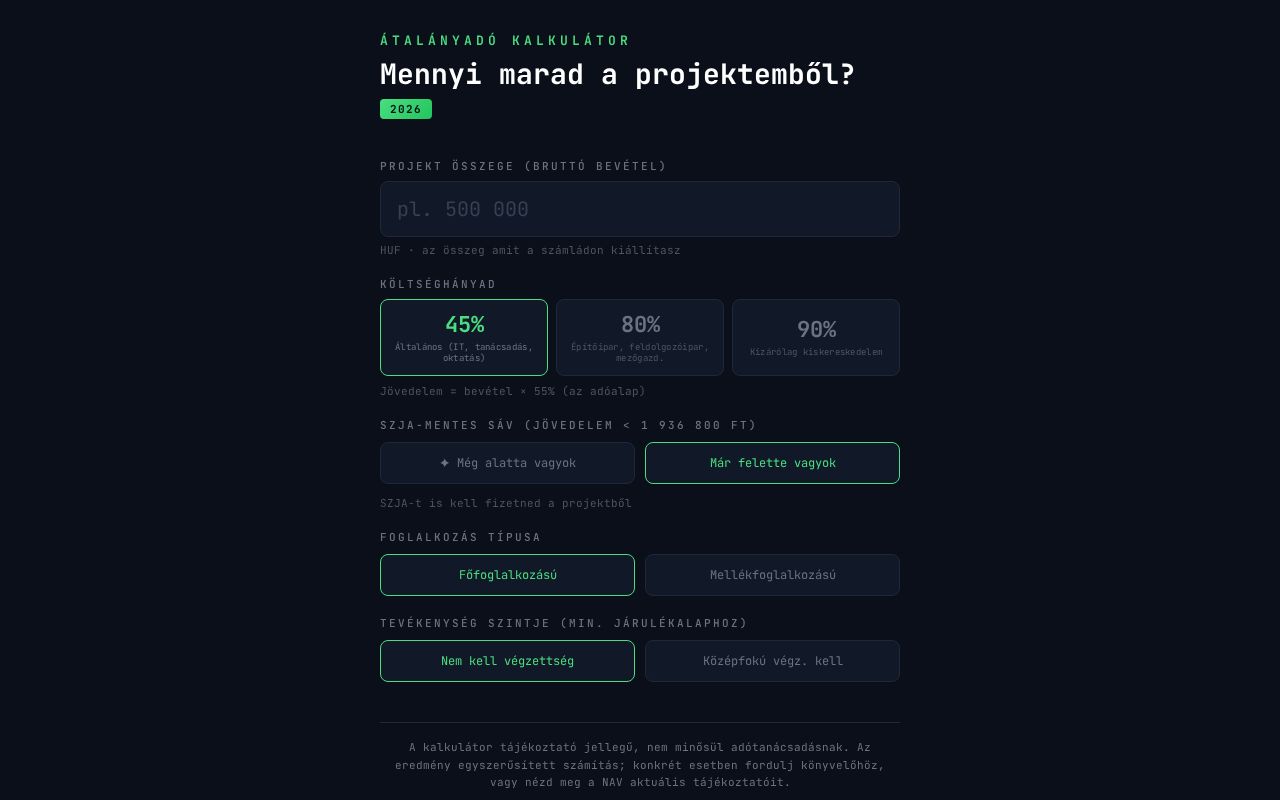Focus the projekt összege input field
1280x800 pixels.
(x=640, y=209)
